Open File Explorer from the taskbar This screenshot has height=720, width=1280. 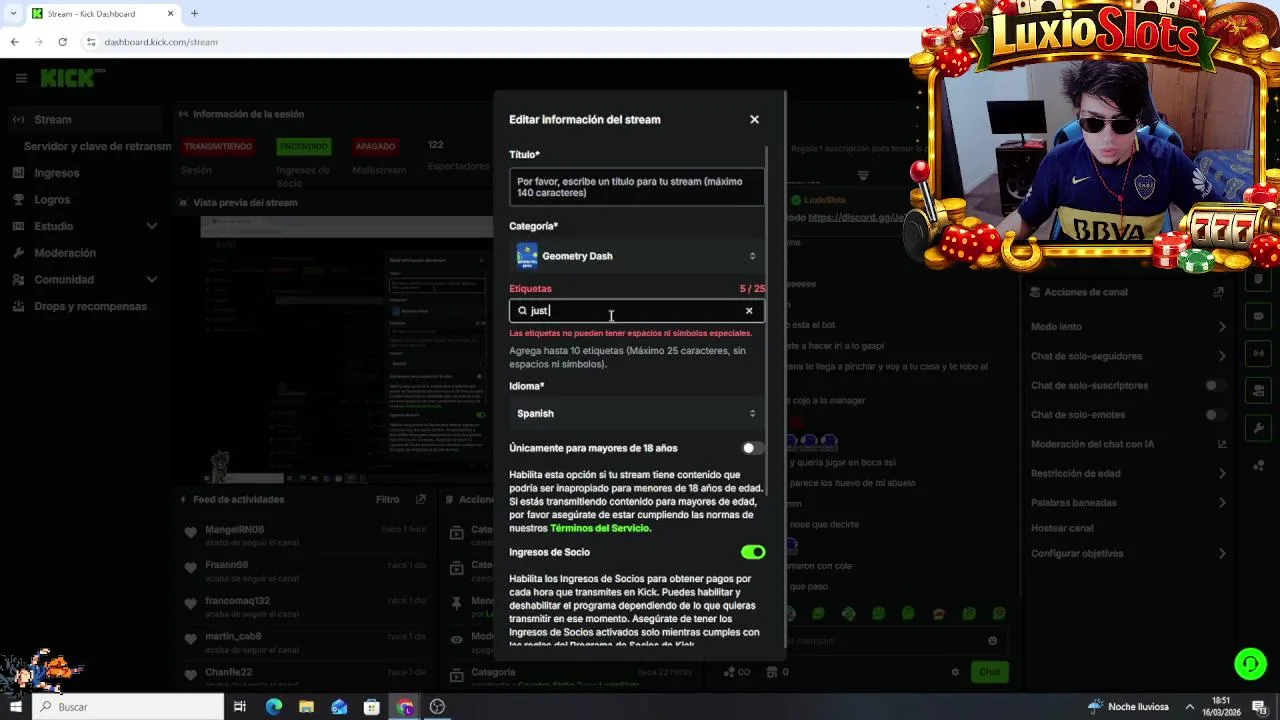click(x=306, y=707)
